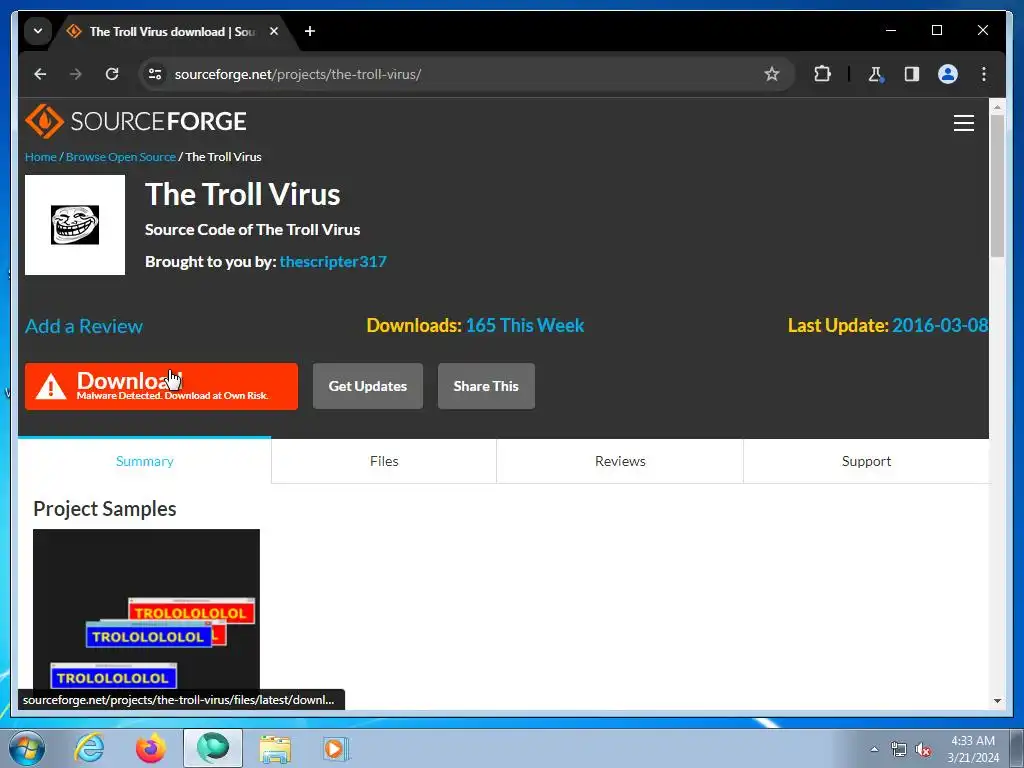Open the Home breadcrumb link
The width and height of the screenshot is (1024, 768).
[x=40, y=157]
